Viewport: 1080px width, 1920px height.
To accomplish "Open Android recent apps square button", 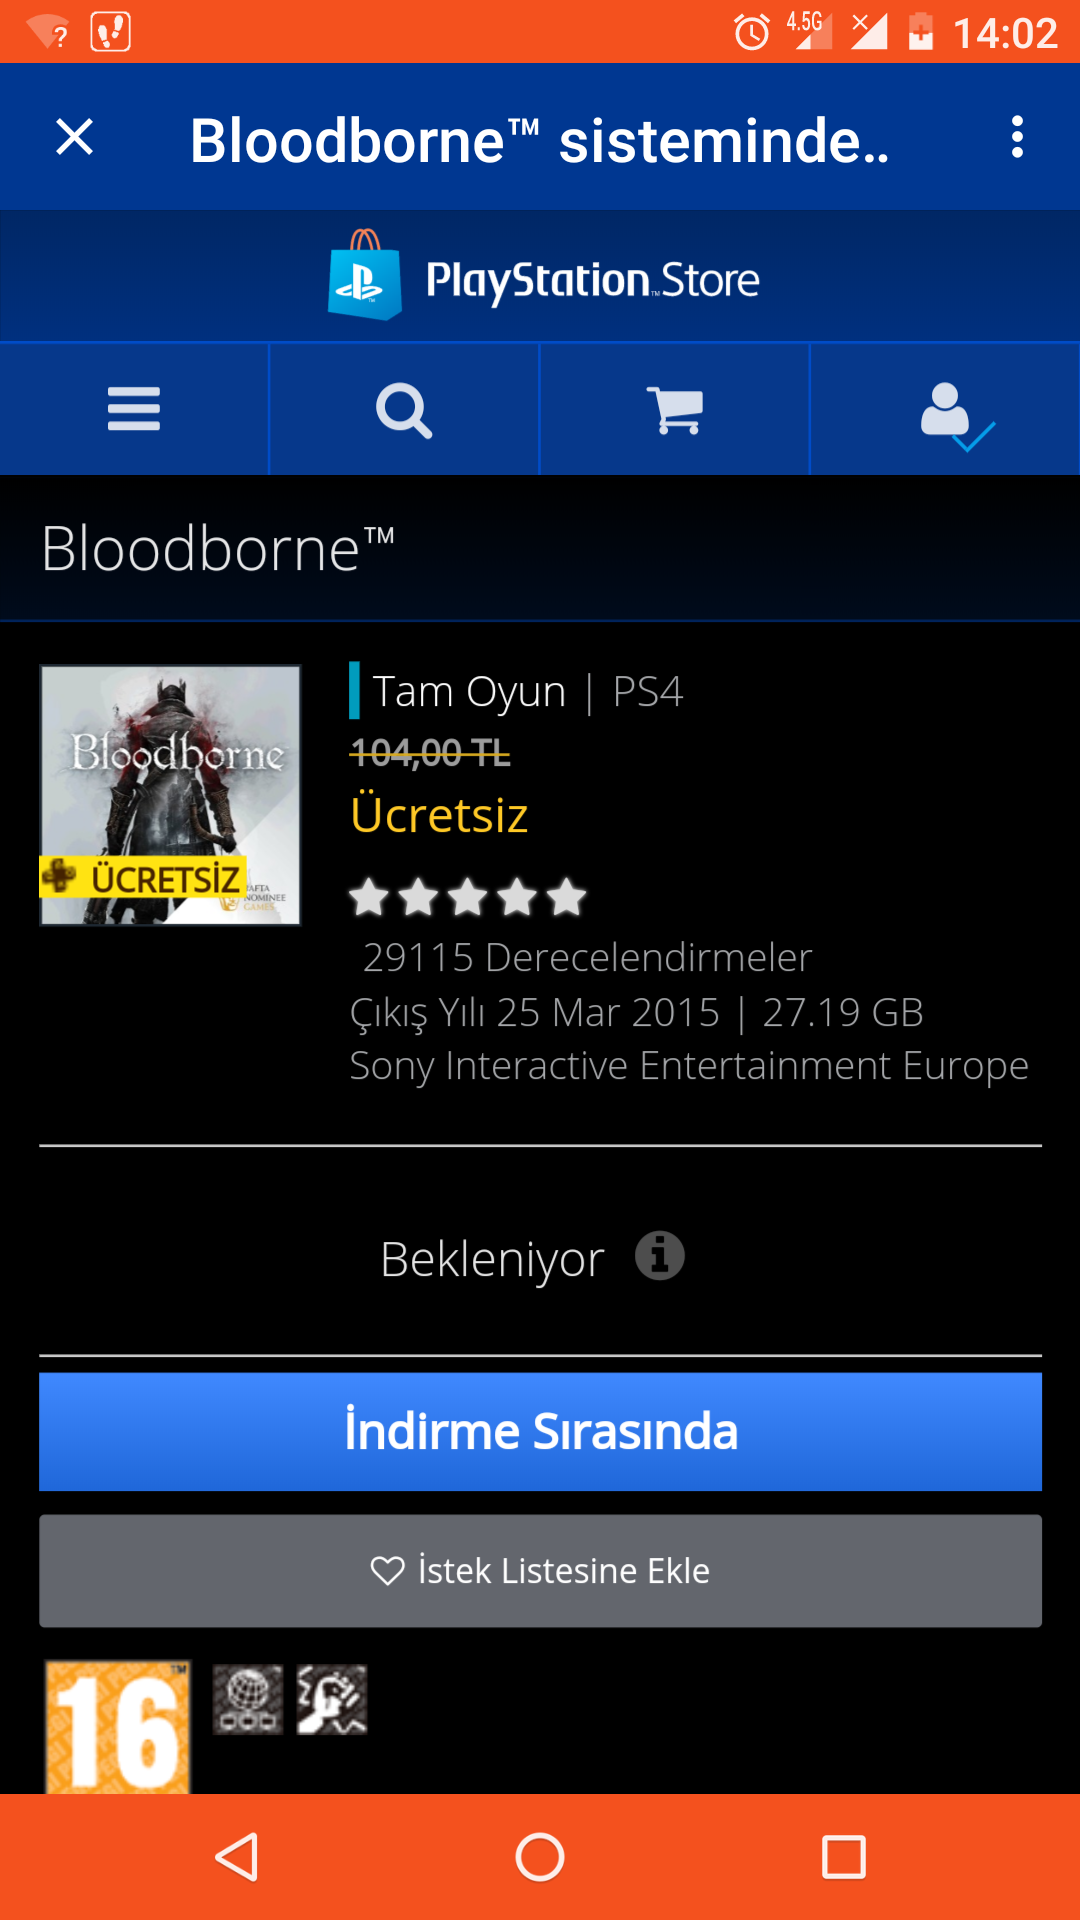I will tap(843, 1857).
